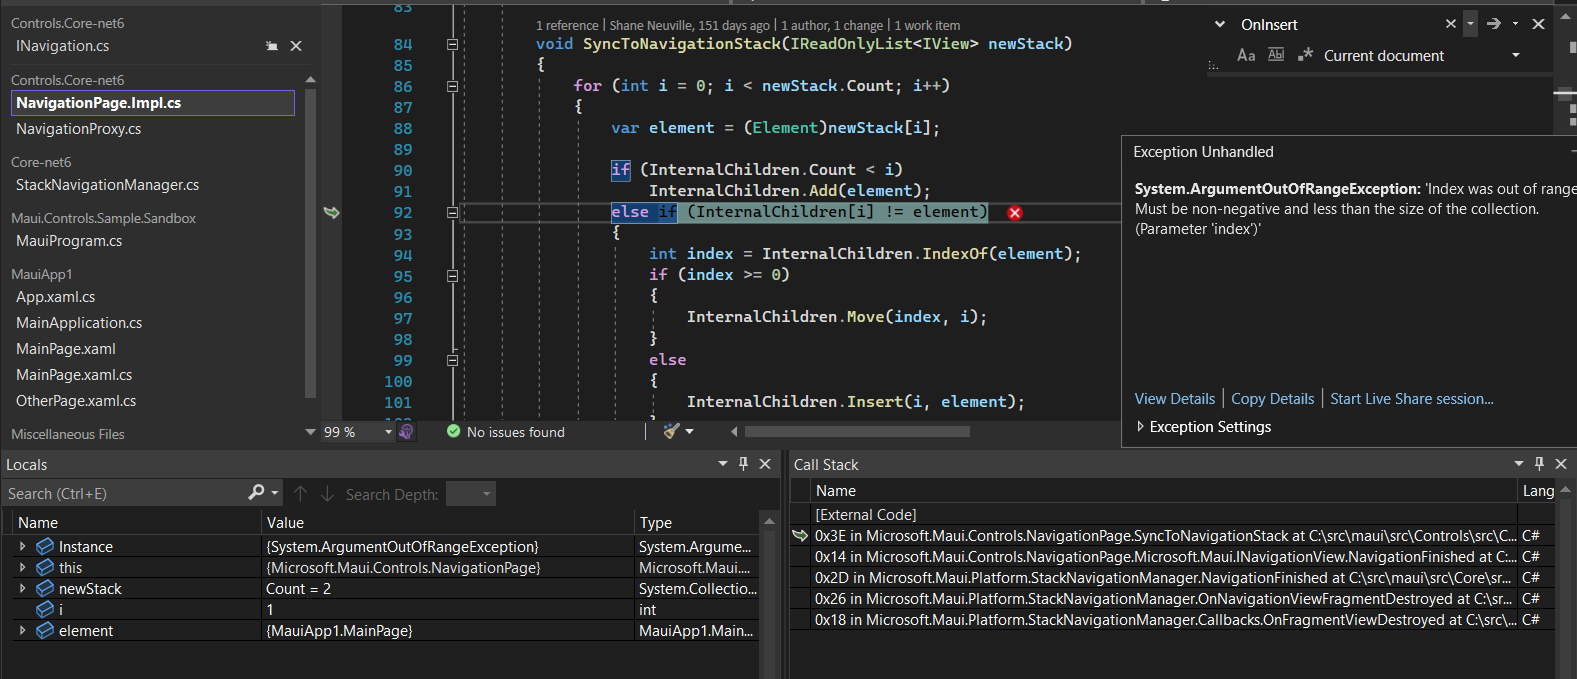Open the Locals window options dropdown
Image resolution: width=1577 pixels, height=679 pixels.
click(x=723, y=464)
